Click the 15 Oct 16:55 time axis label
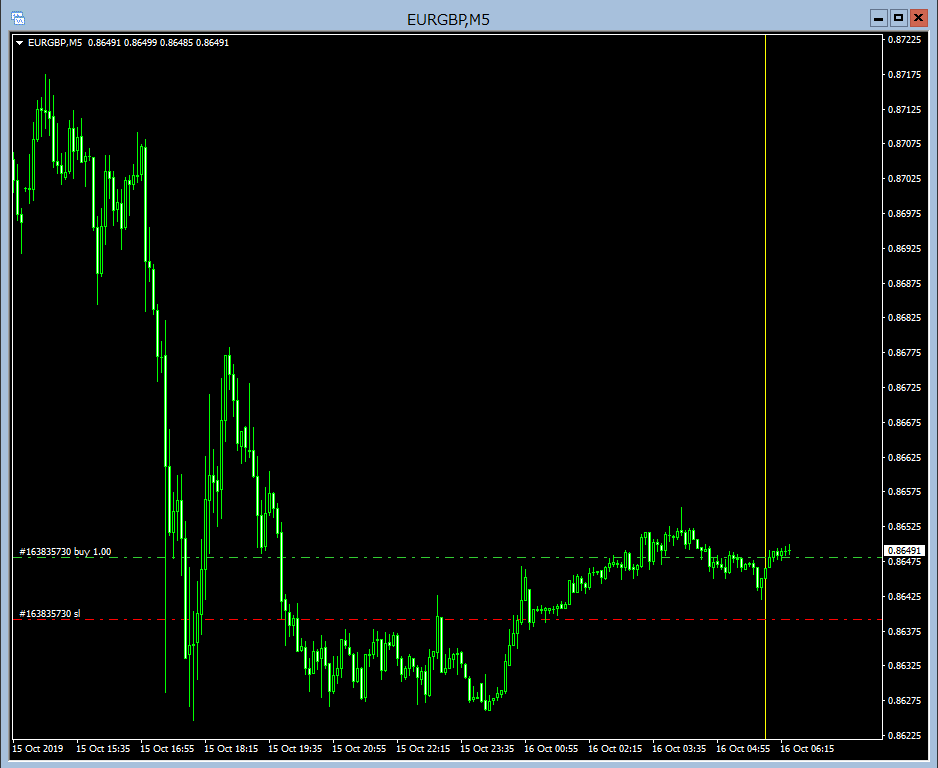Screen dimensions: 938x768 pyautogui.click(x=167, y=749)
